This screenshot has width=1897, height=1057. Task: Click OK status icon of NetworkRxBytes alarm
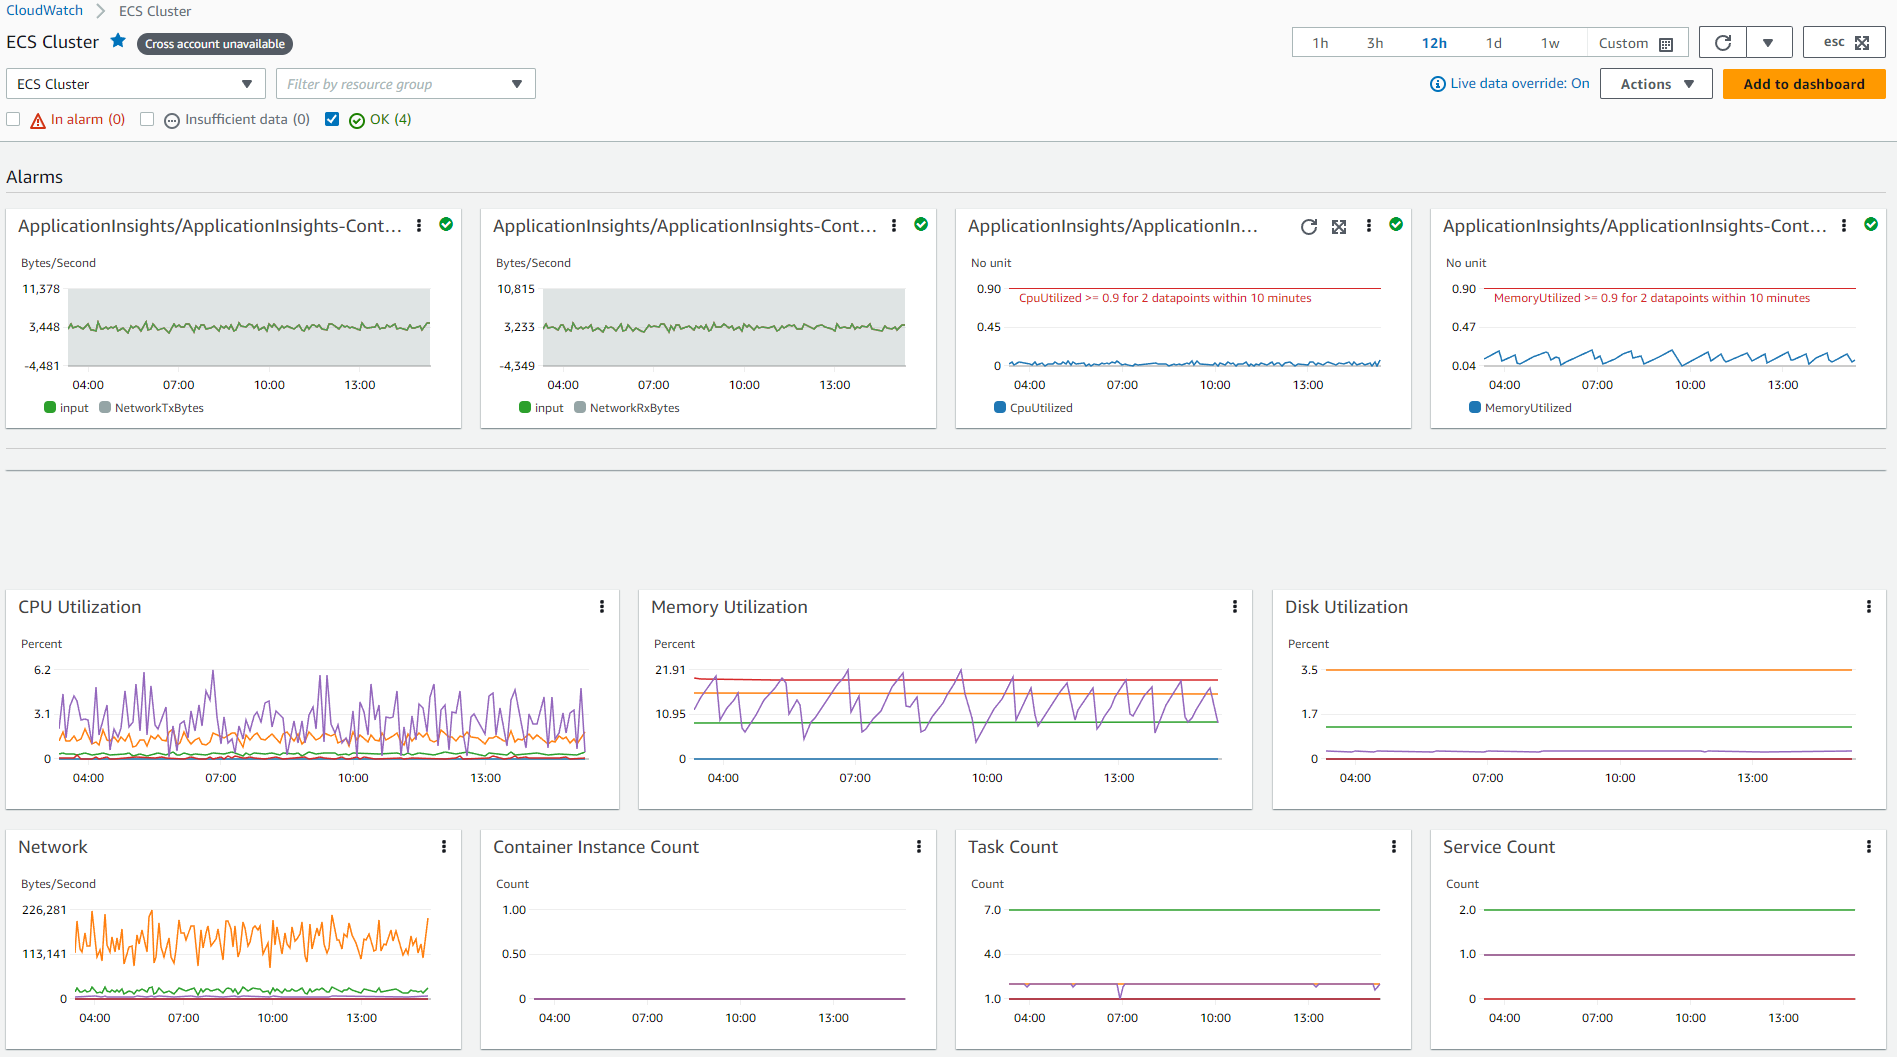(x=921, y=224)
